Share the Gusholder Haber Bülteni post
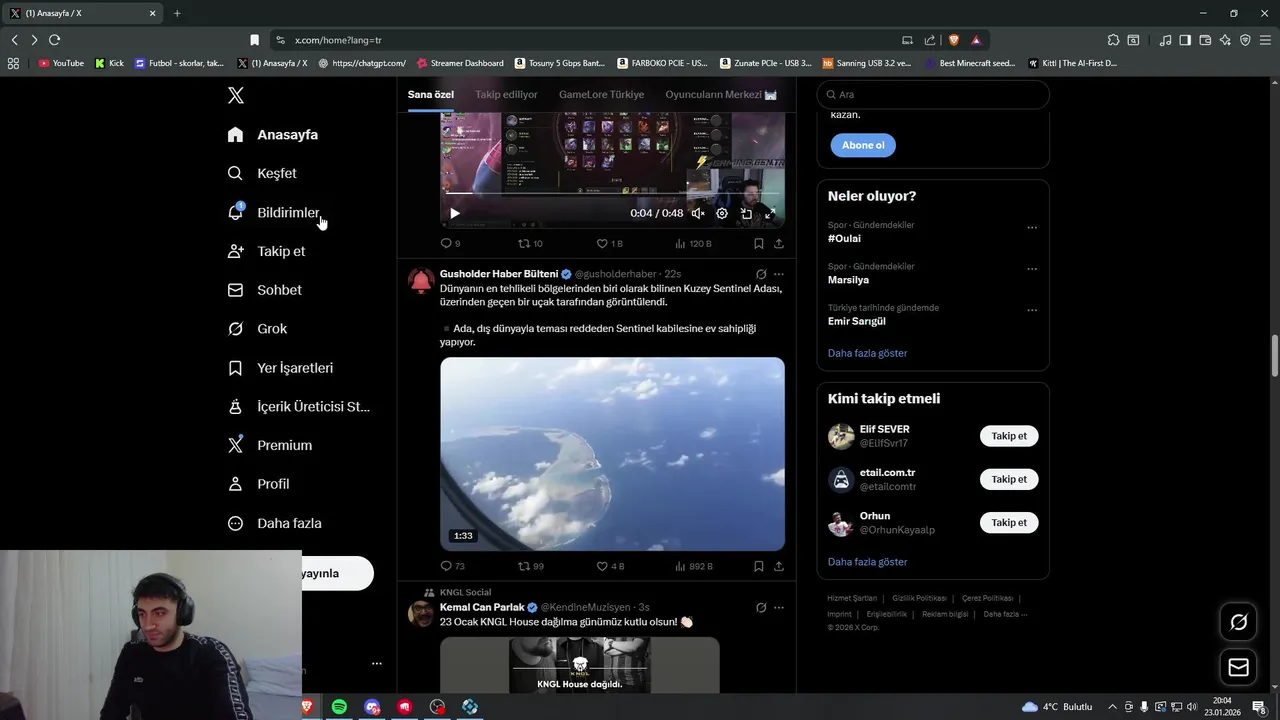 click(779, 566)
